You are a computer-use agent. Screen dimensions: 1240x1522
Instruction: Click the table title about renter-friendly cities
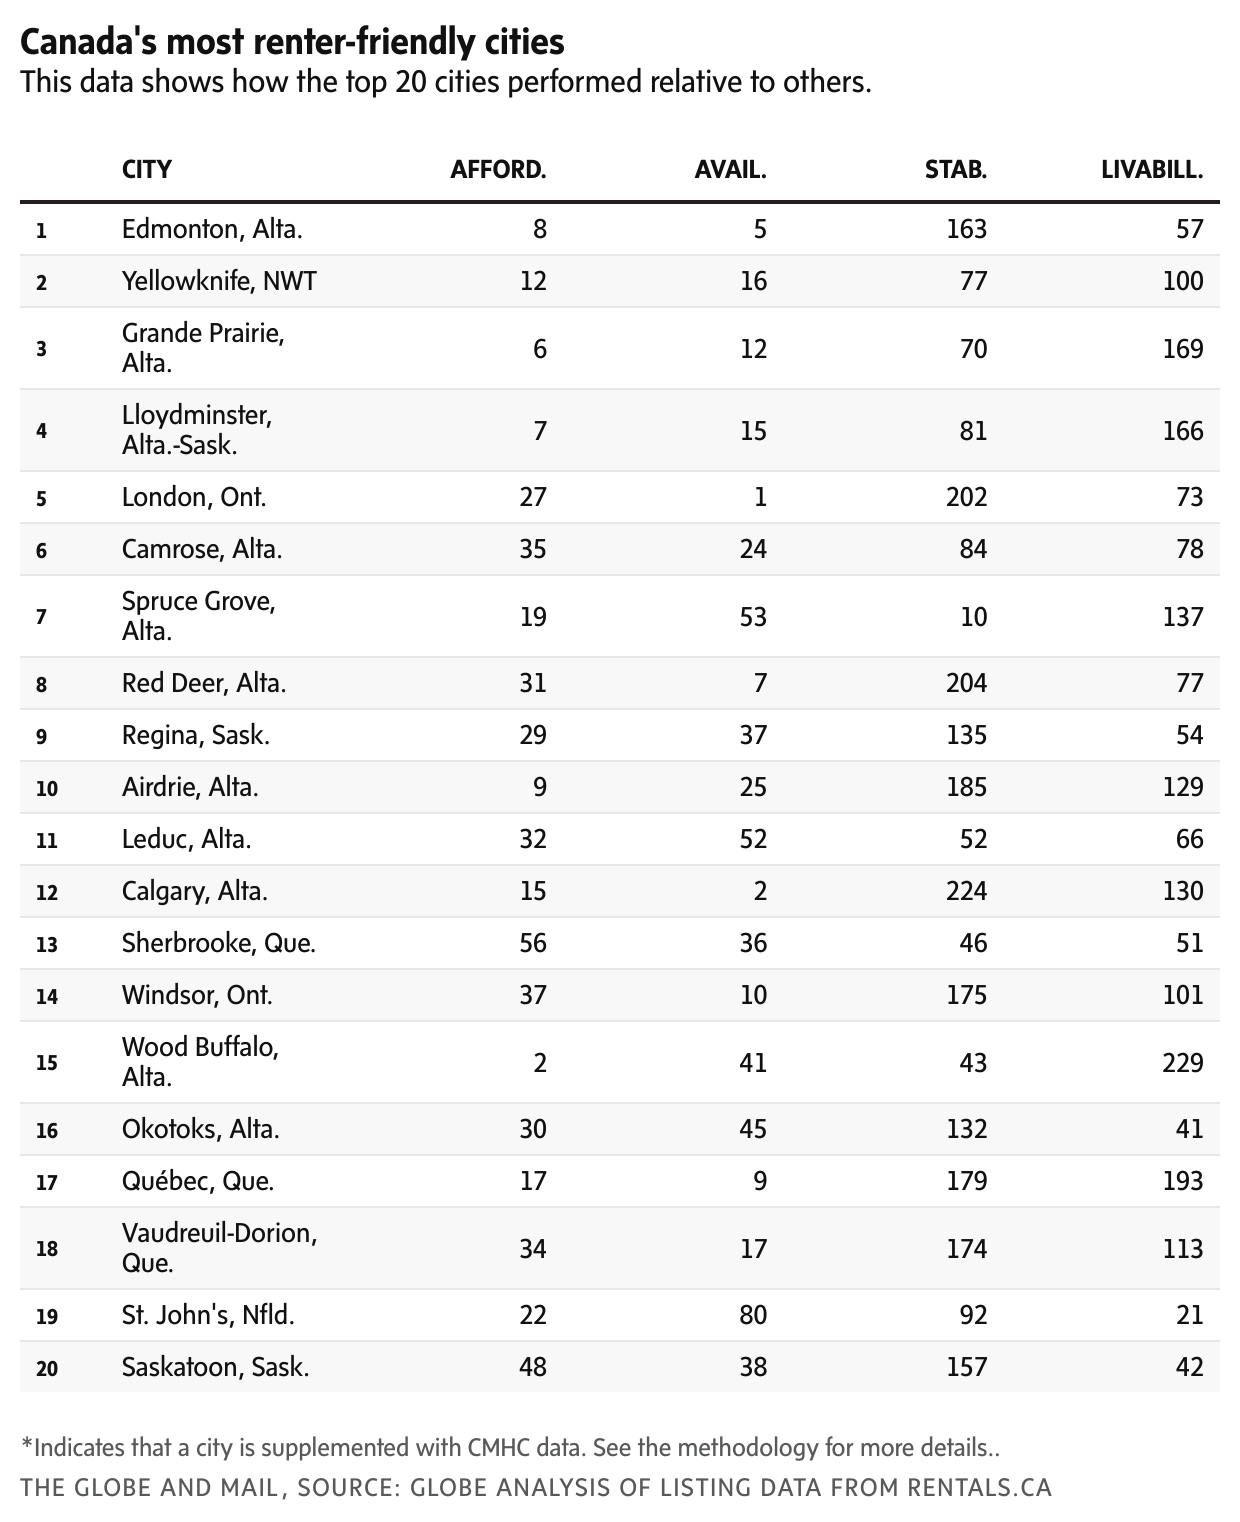coord(292,42)
